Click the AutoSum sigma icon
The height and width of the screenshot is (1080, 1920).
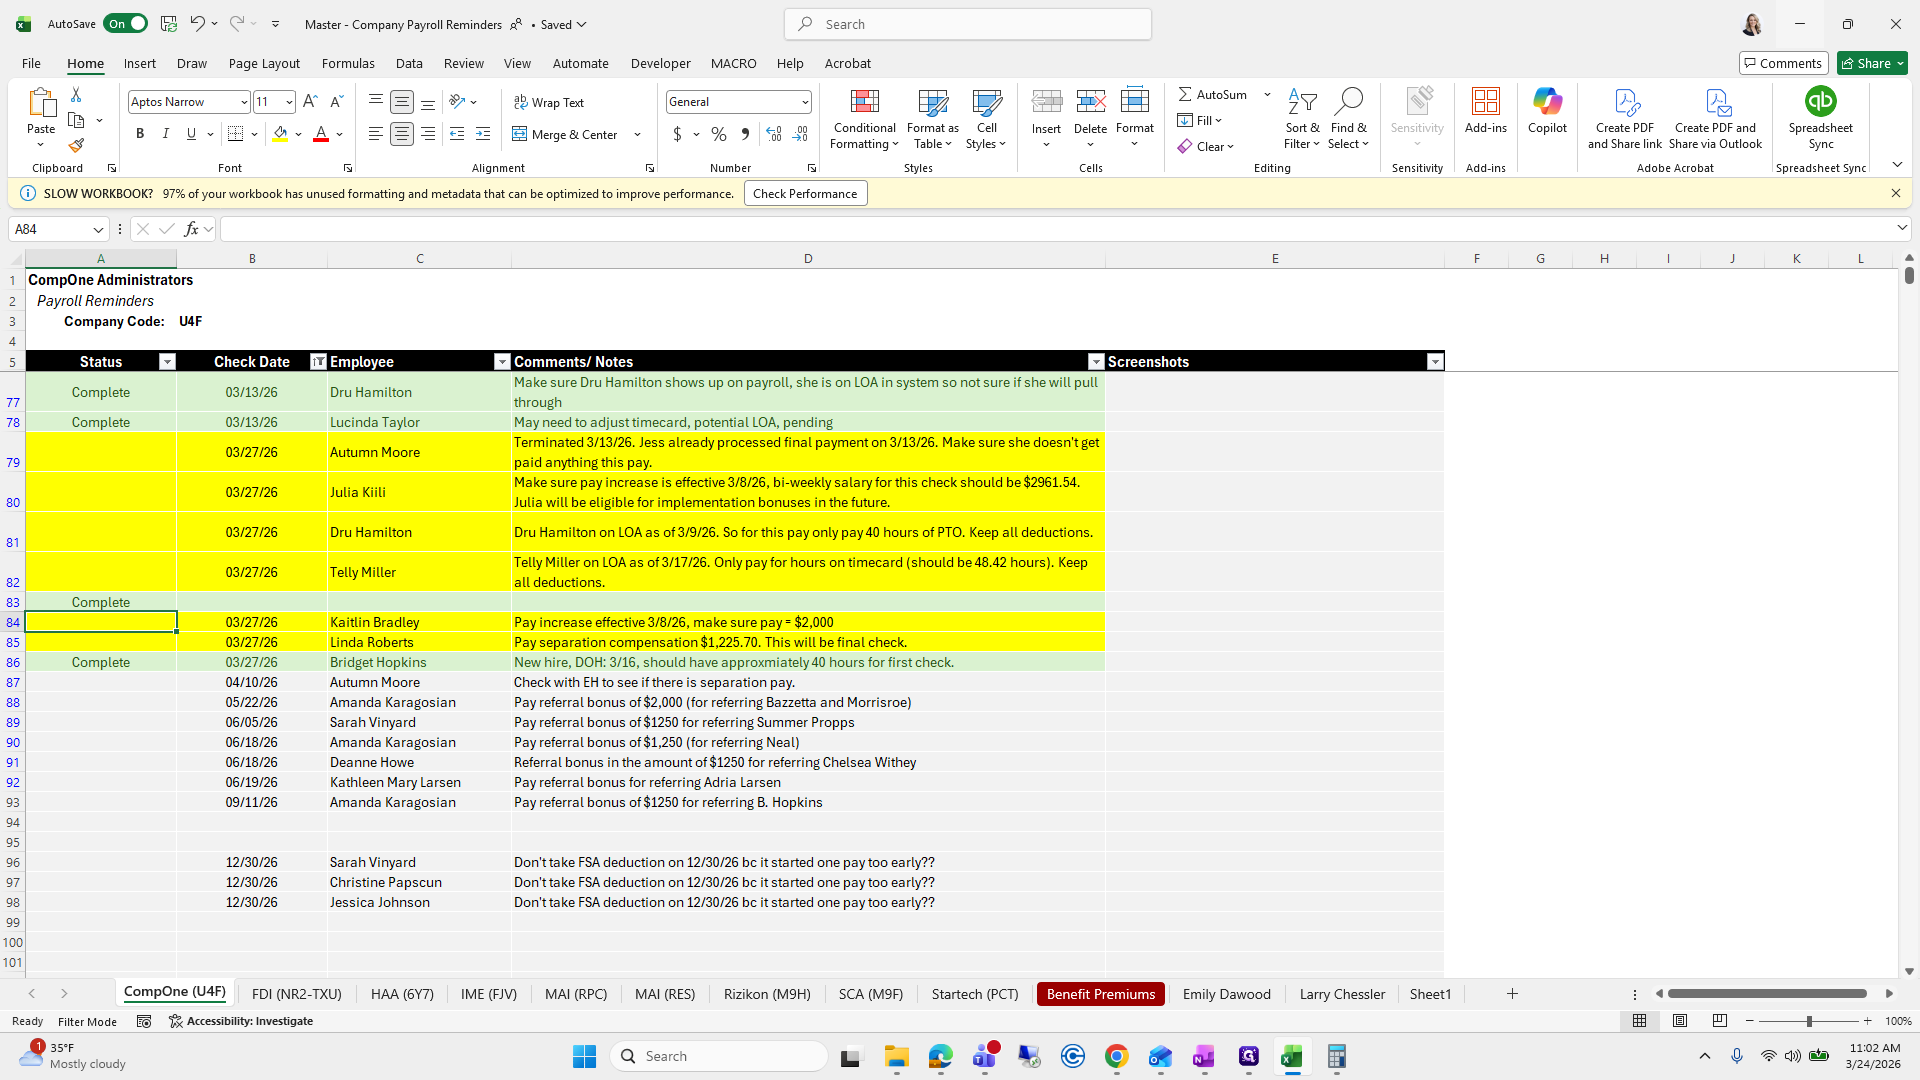[1185, 94]
